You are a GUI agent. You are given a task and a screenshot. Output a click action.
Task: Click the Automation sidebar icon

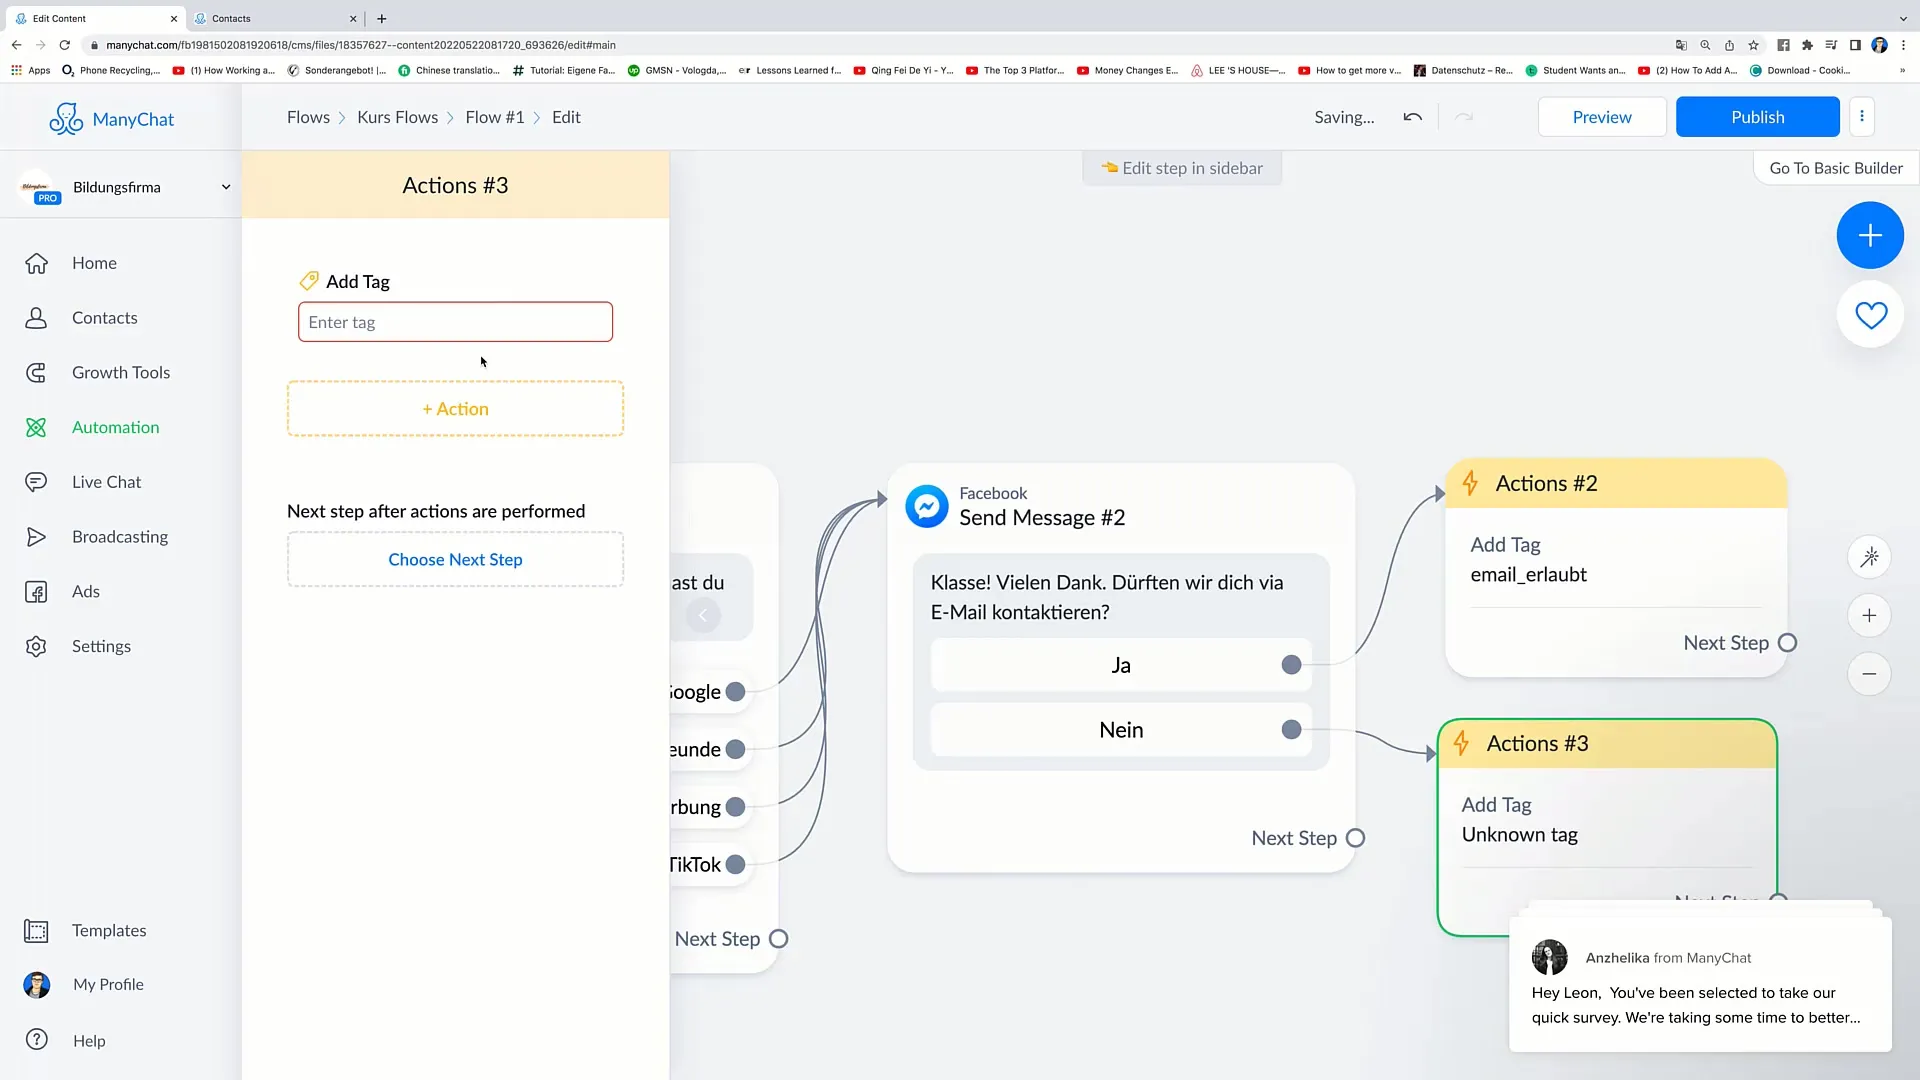click(x=36, y=426)
